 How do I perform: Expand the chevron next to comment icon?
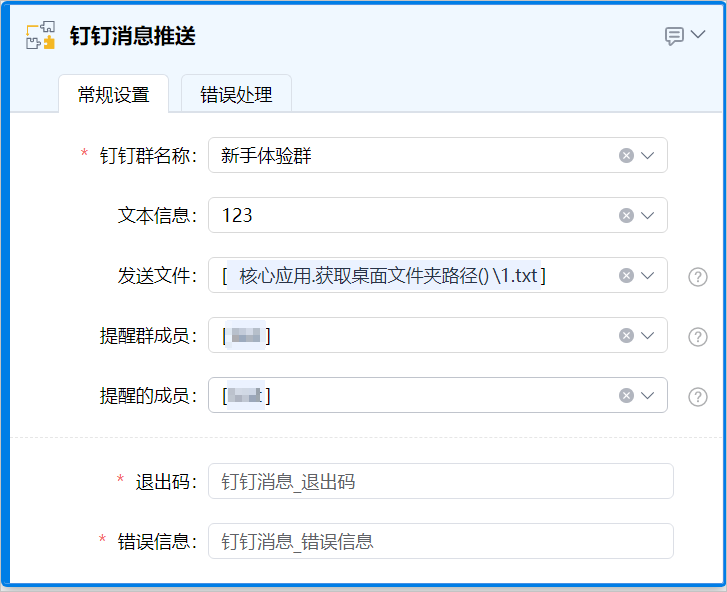tap(698, 34)
